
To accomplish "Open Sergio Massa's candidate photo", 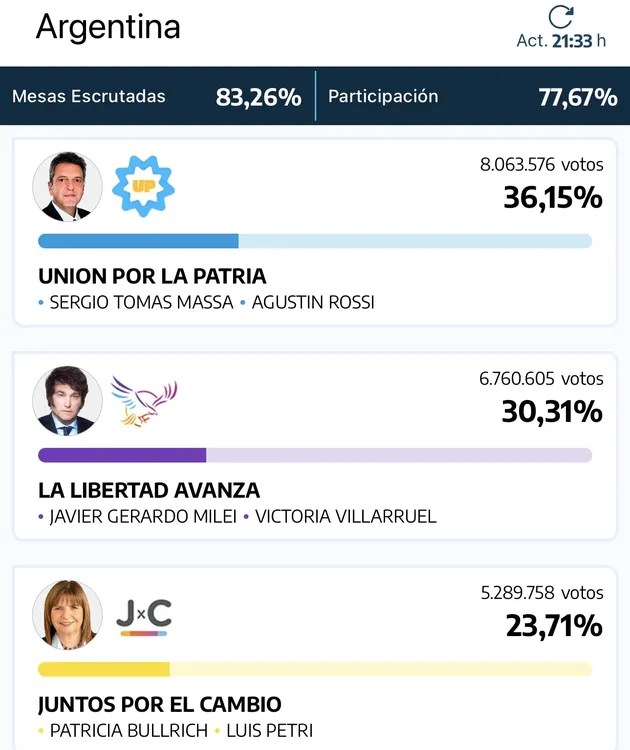I will pos(68,186).
